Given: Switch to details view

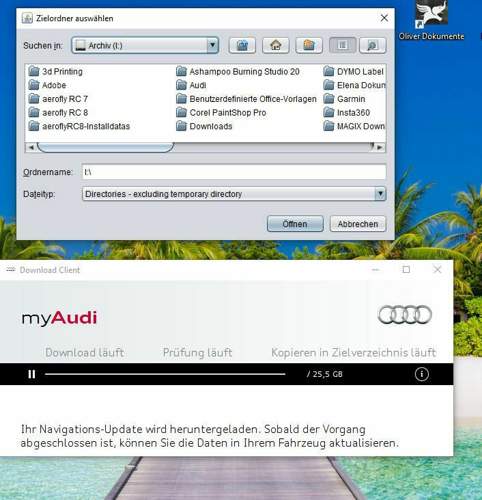Looking at the screenshot, I should click(x=373, y=45).
